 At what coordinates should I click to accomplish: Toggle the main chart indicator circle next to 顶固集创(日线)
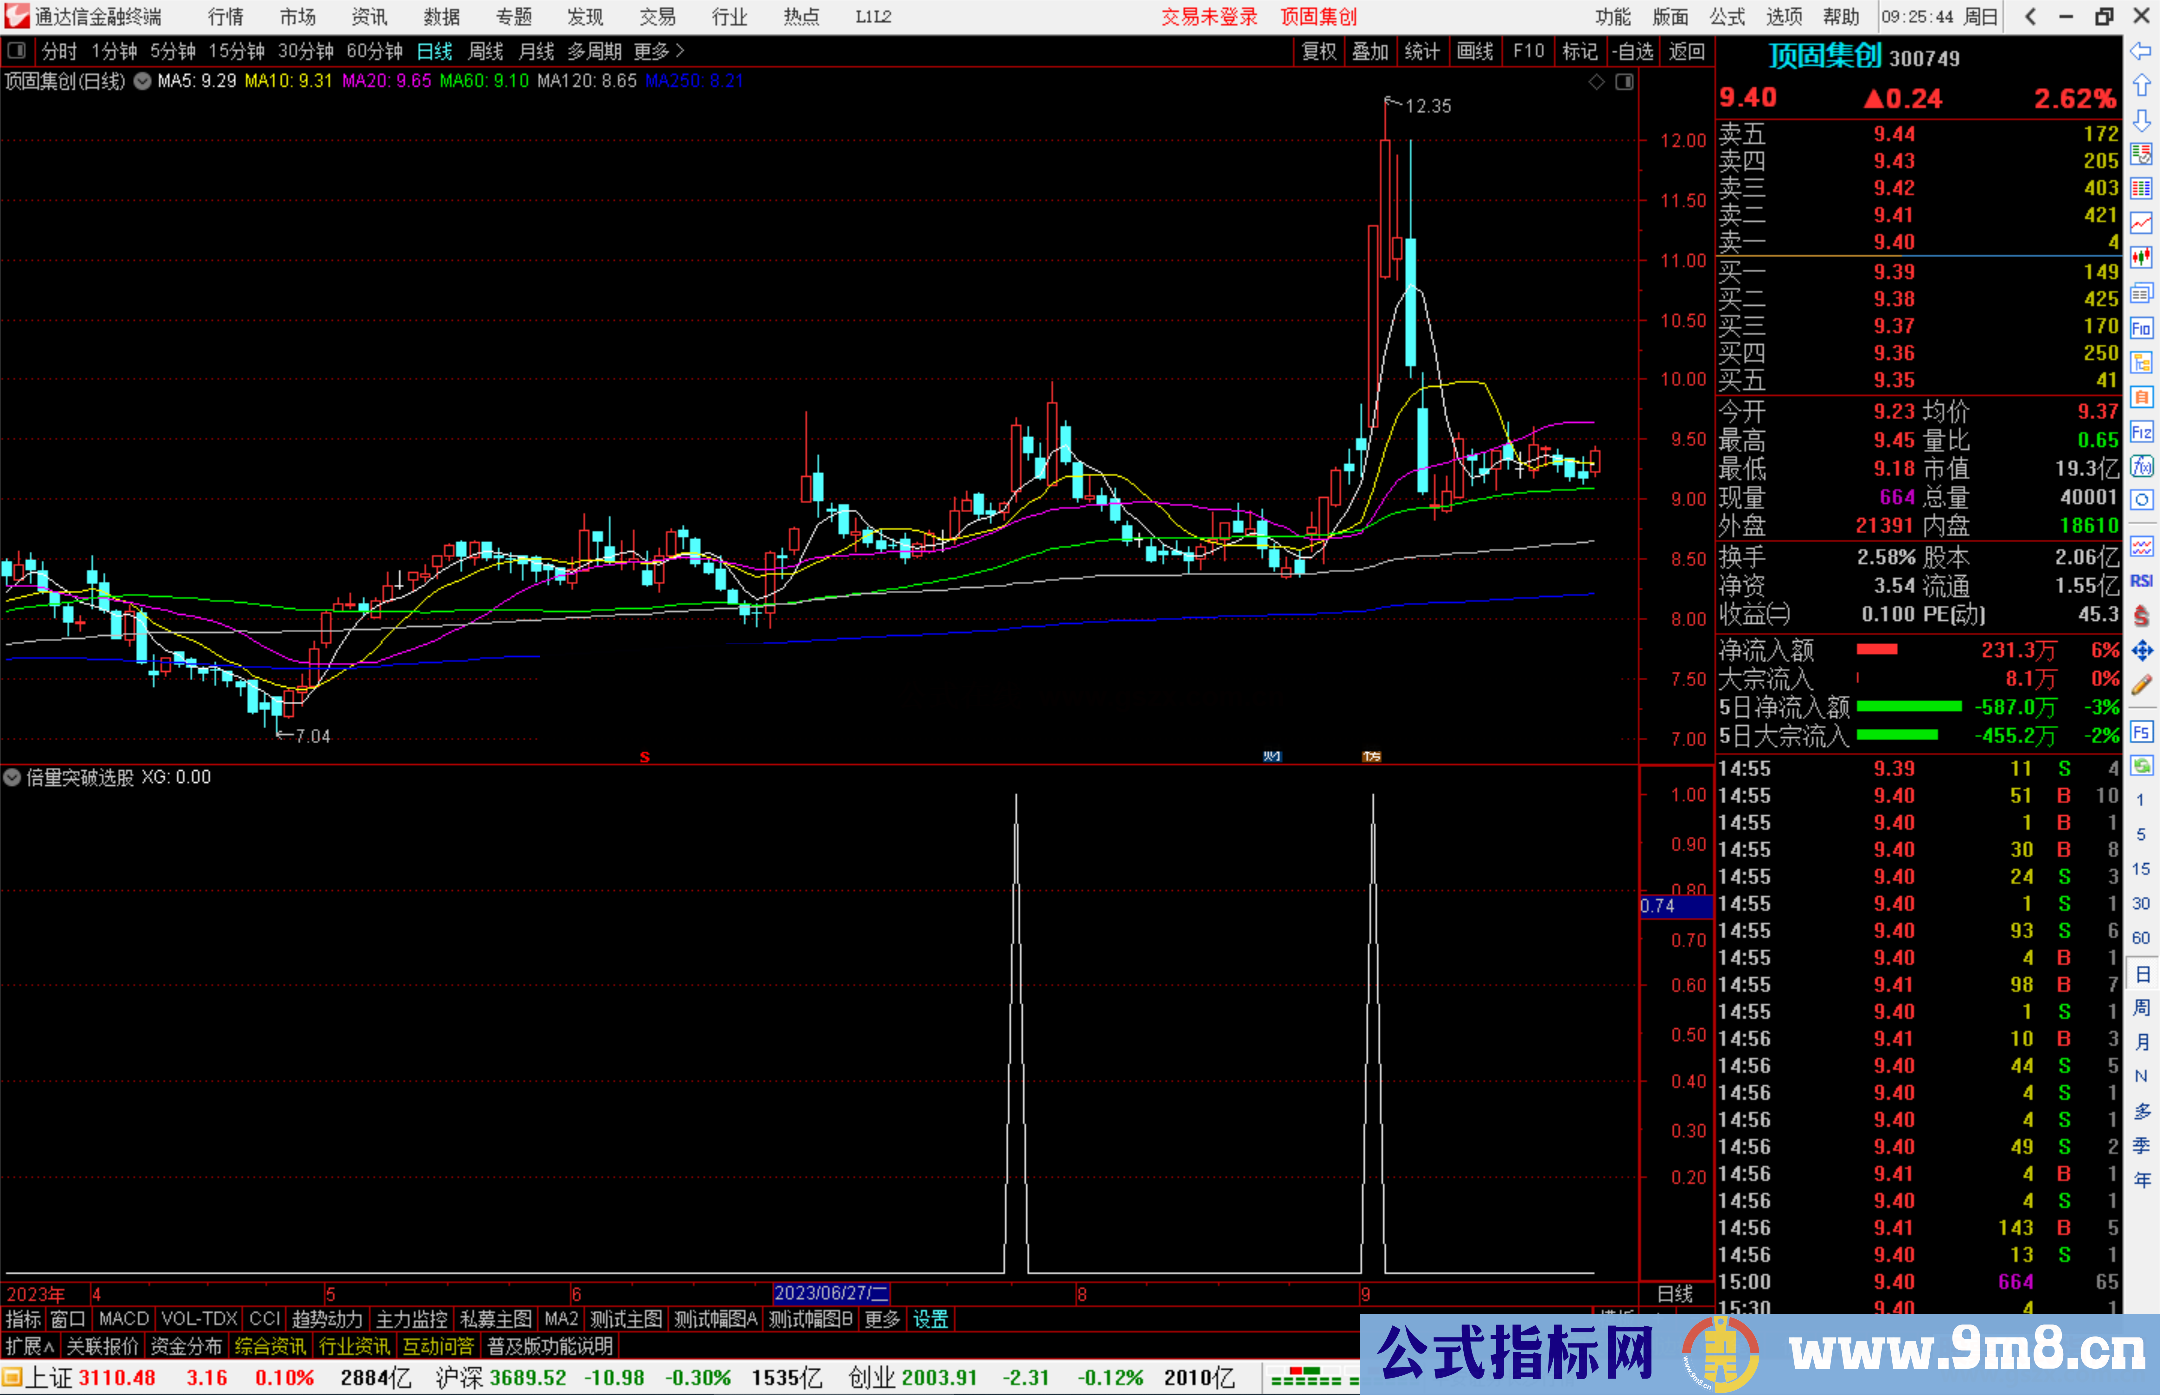142,81
